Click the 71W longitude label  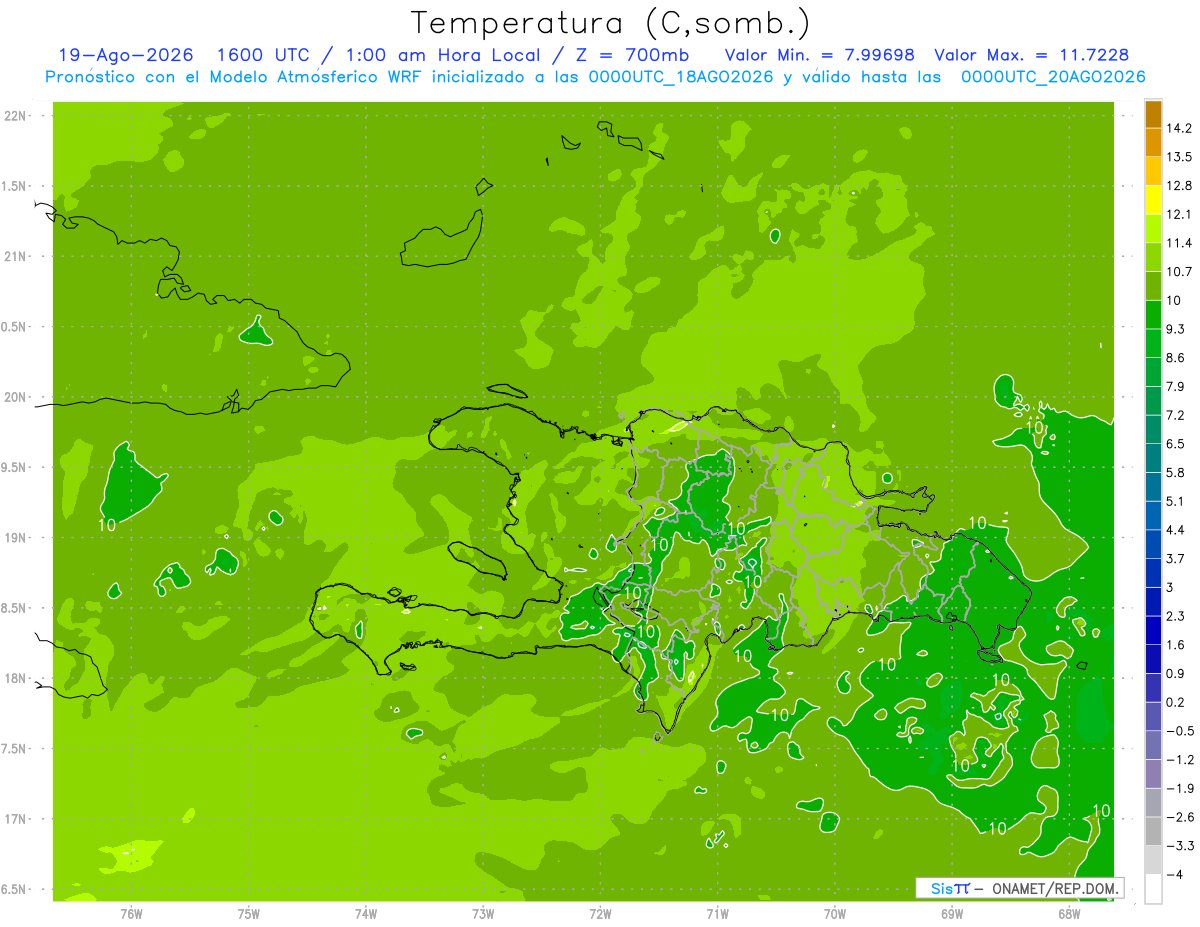717,913
